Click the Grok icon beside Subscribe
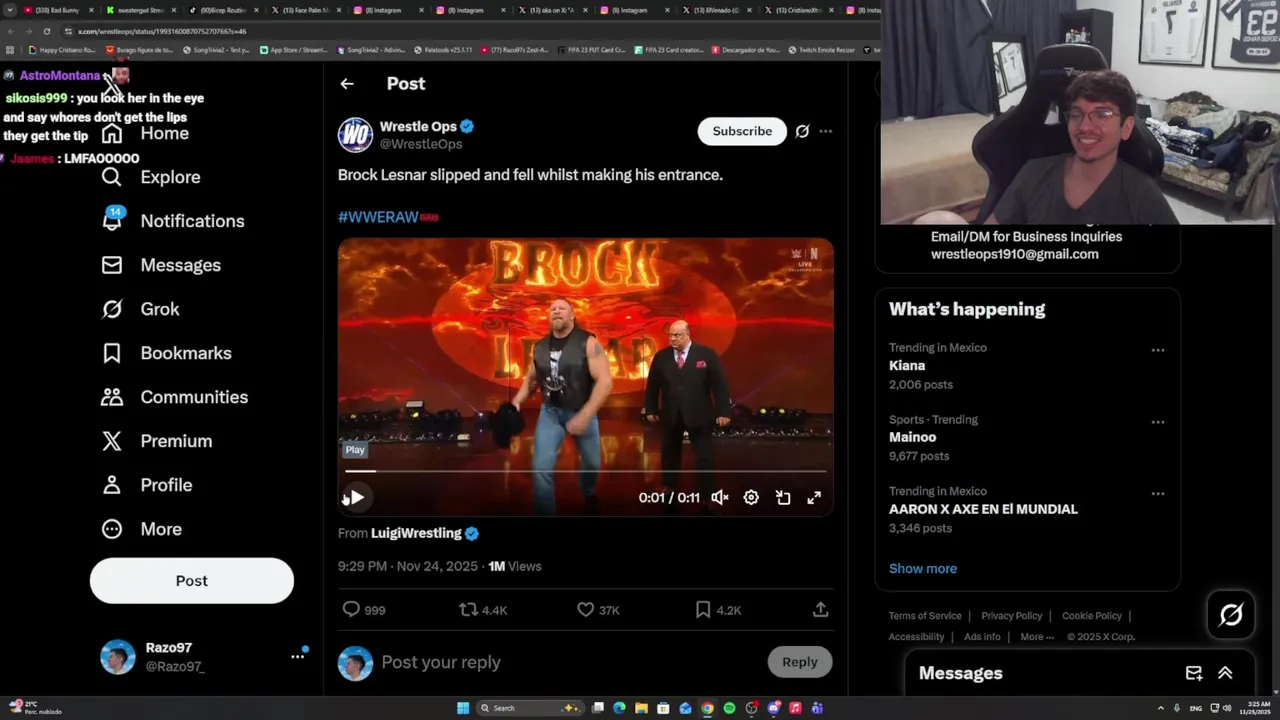1280x720 pixels. coord(802,131)
